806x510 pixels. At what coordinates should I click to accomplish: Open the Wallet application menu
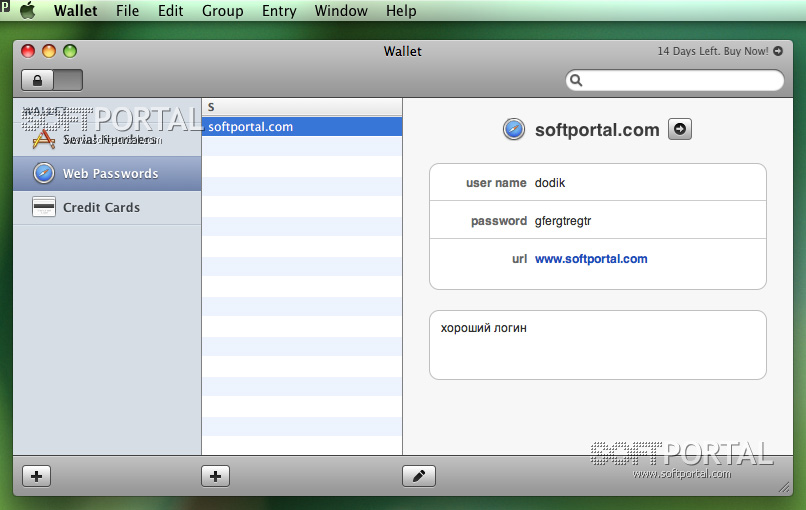tap(76, 11)
